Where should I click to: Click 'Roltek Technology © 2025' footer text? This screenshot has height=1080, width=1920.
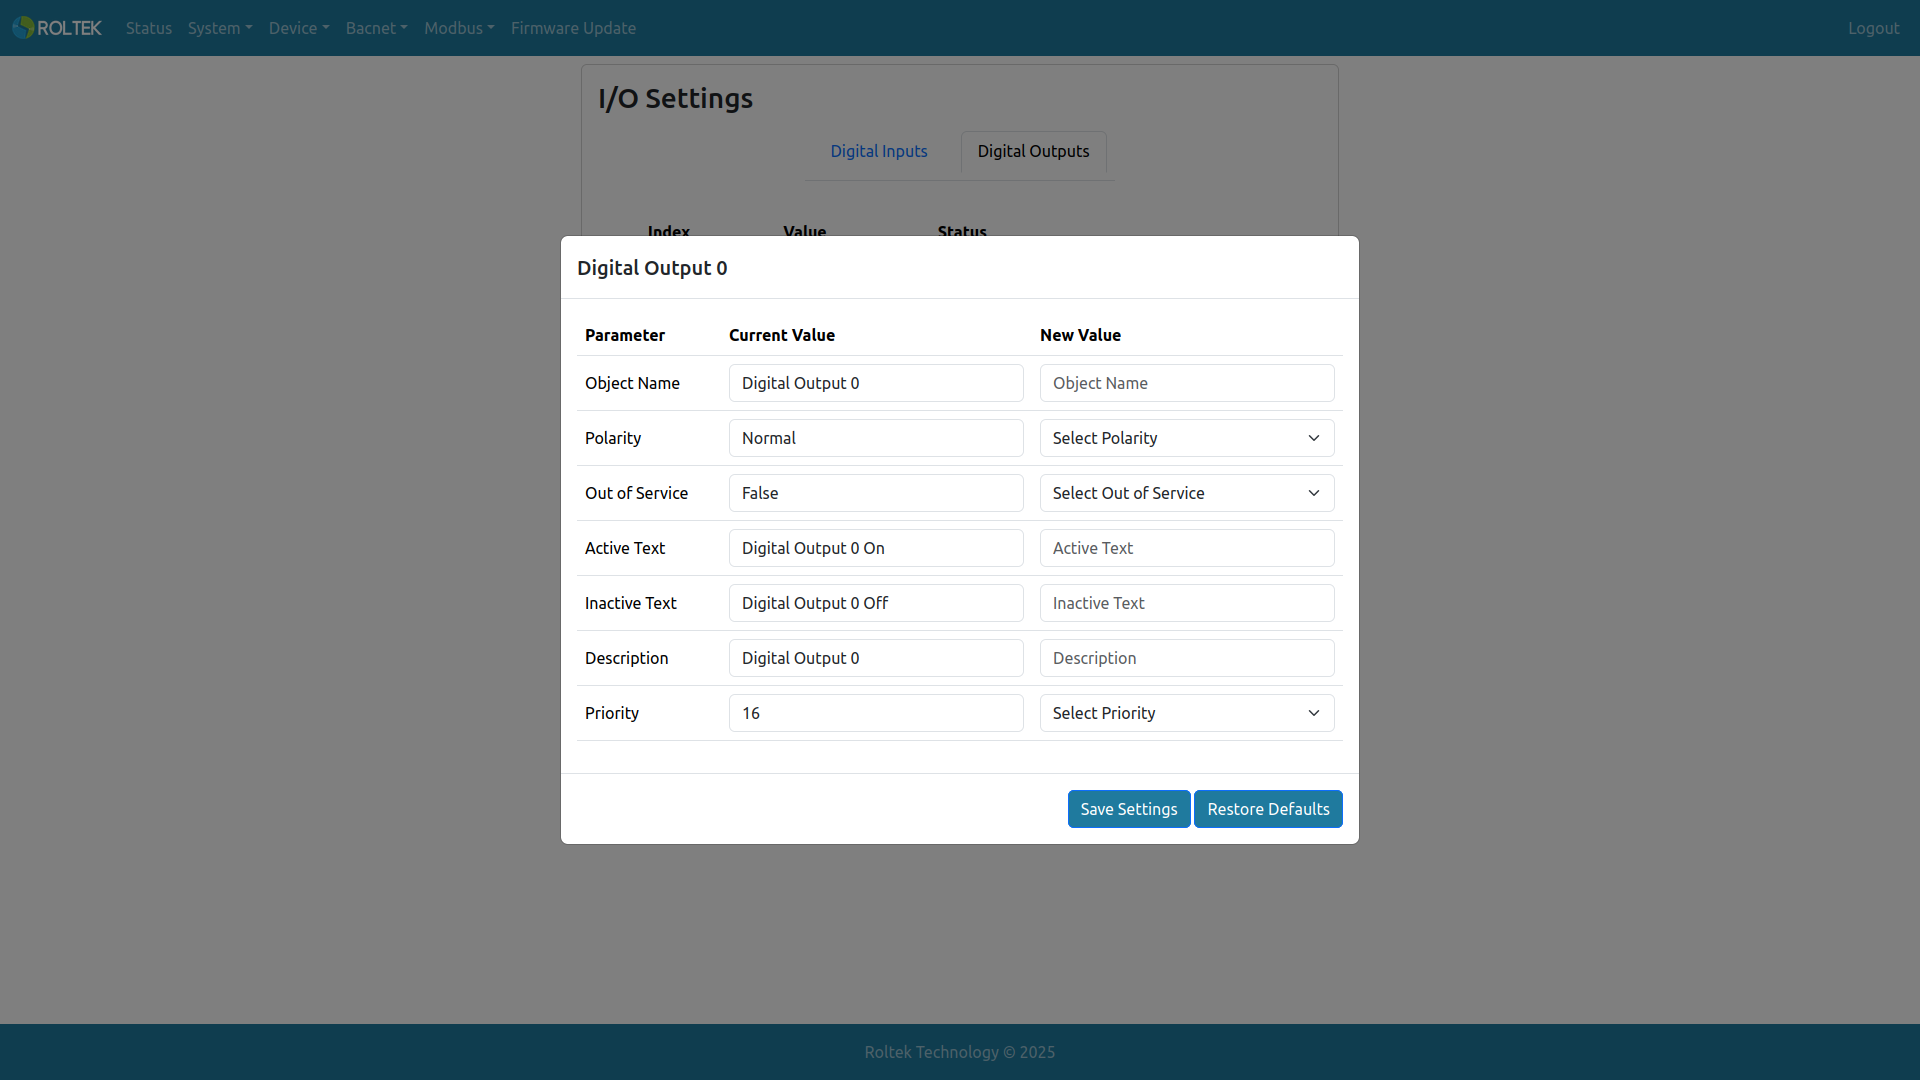[960, 1052]
